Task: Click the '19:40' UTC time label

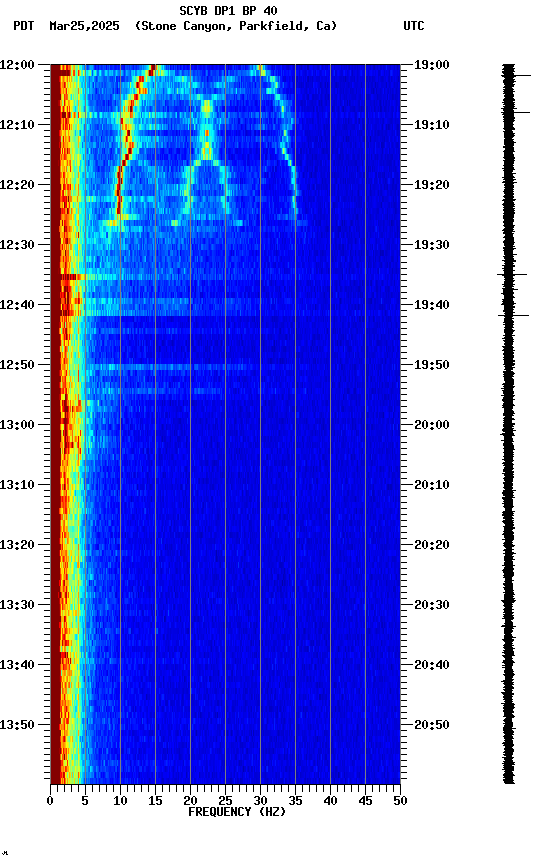Action: (x=432, y=305)
